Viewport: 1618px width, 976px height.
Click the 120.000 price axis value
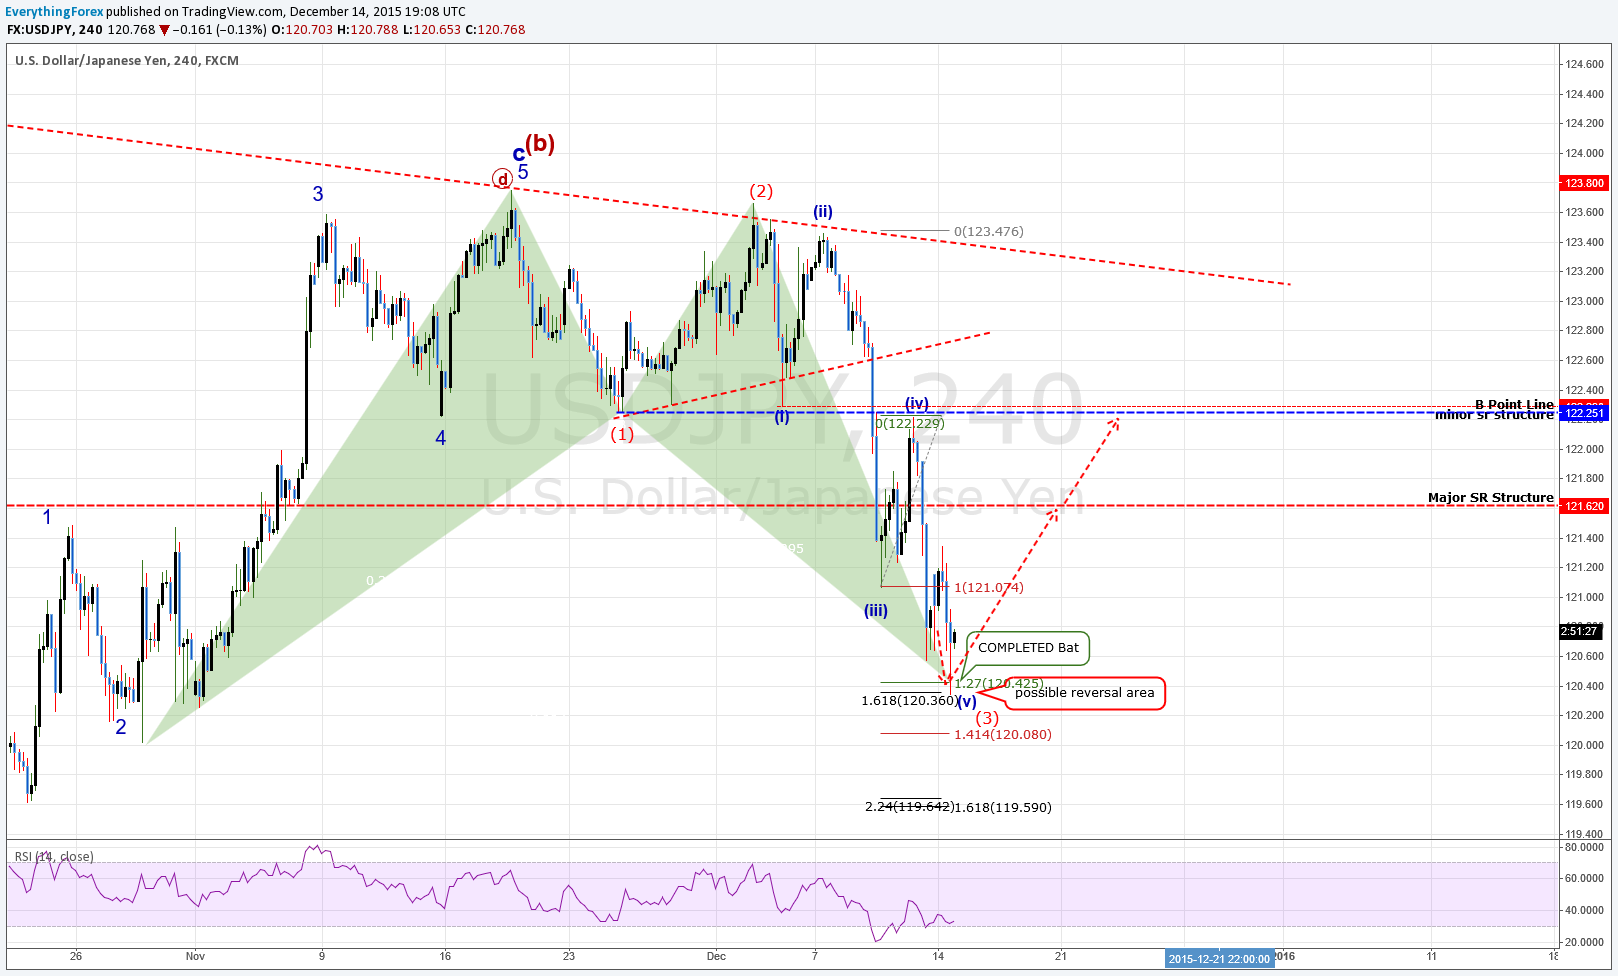tap(1585, 745)
